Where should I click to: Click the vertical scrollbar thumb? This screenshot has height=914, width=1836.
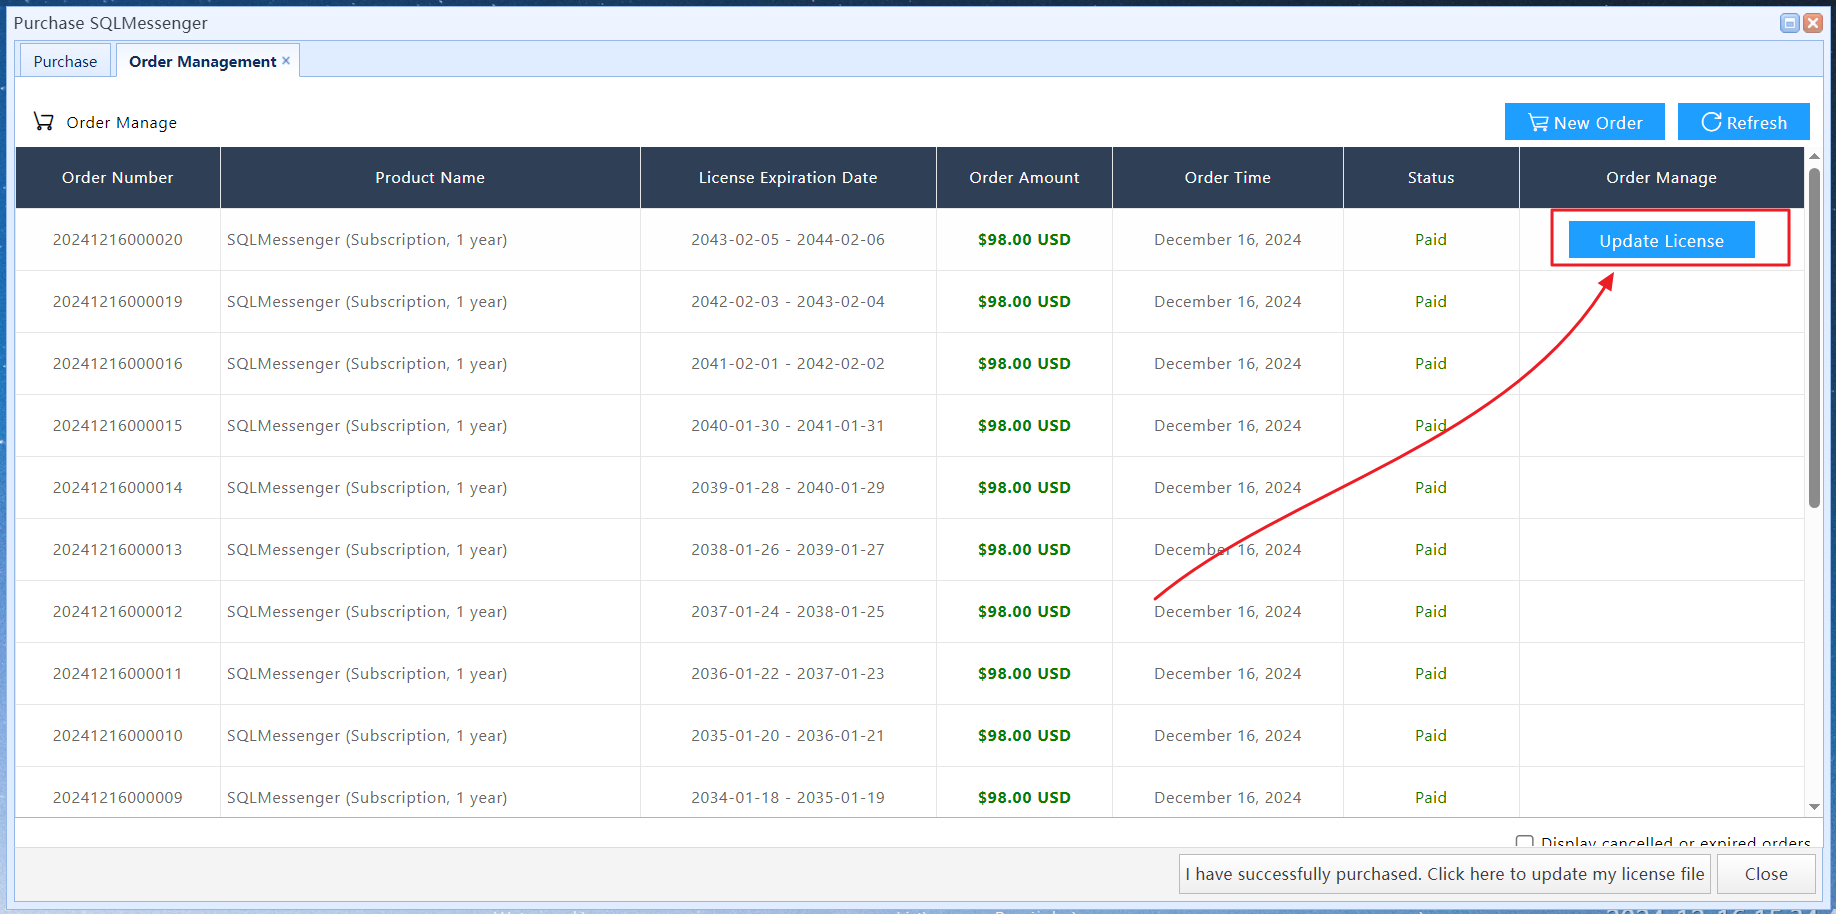click(x=1814, y=338)
